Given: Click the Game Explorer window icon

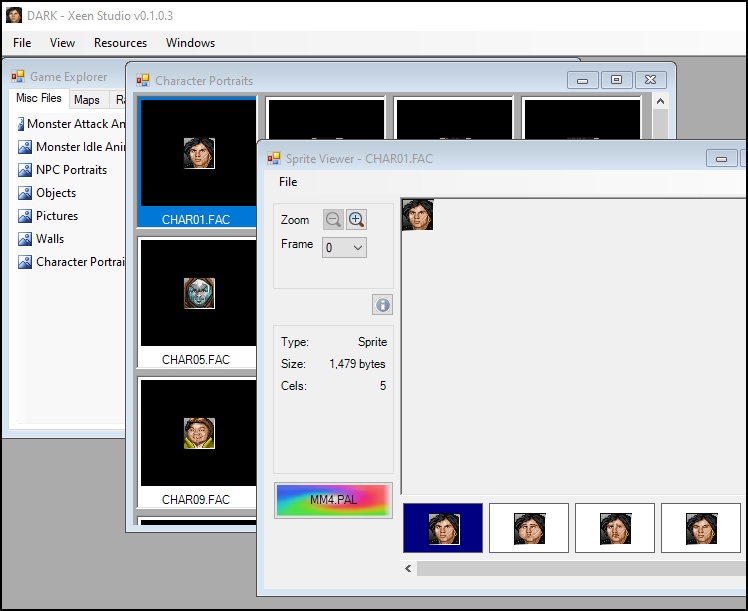Looking at the screenshot, I should coord(18,76).
